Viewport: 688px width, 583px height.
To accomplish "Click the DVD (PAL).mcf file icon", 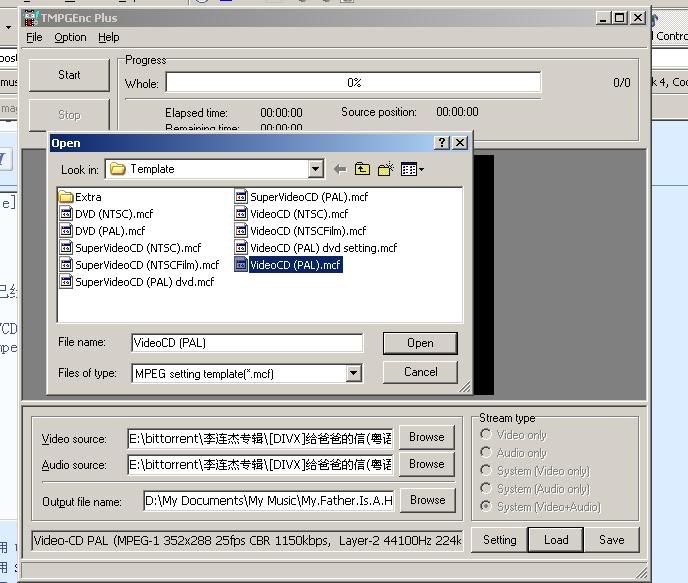I will [x=66, y=230].
